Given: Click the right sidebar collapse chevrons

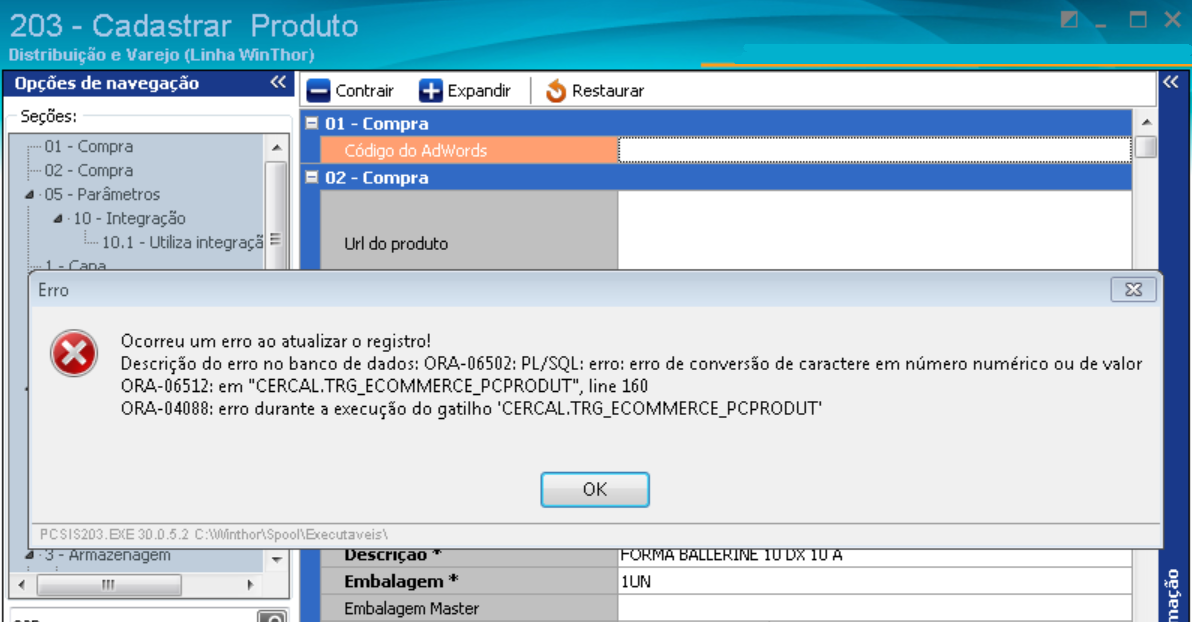Looking at the screenshot, I should [x=1170, y=83].
